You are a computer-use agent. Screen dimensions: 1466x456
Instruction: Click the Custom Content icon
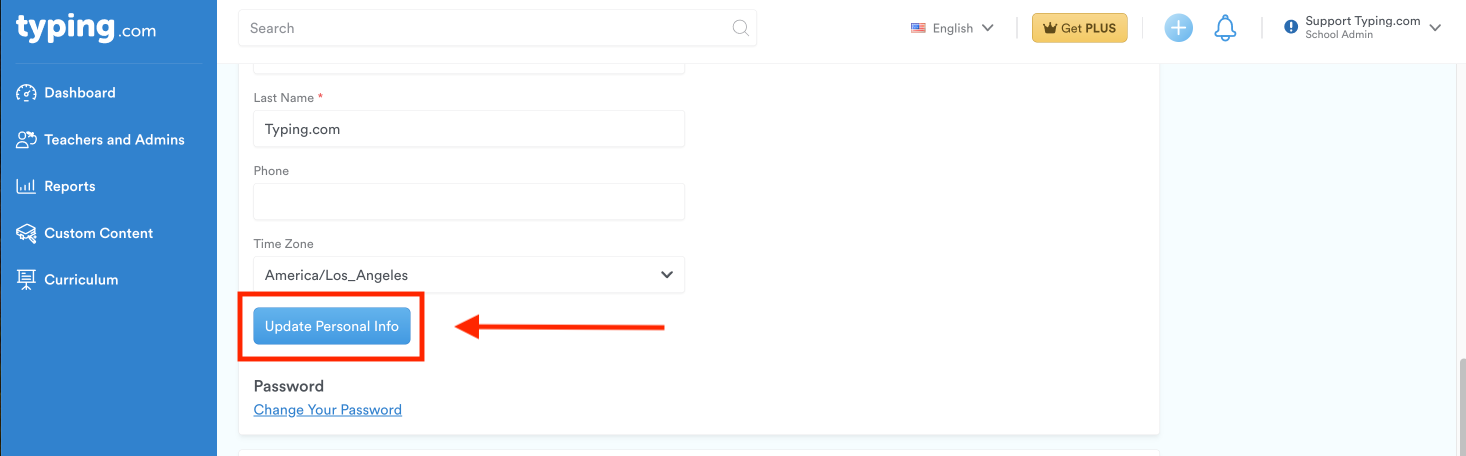(x=27, y=233)
